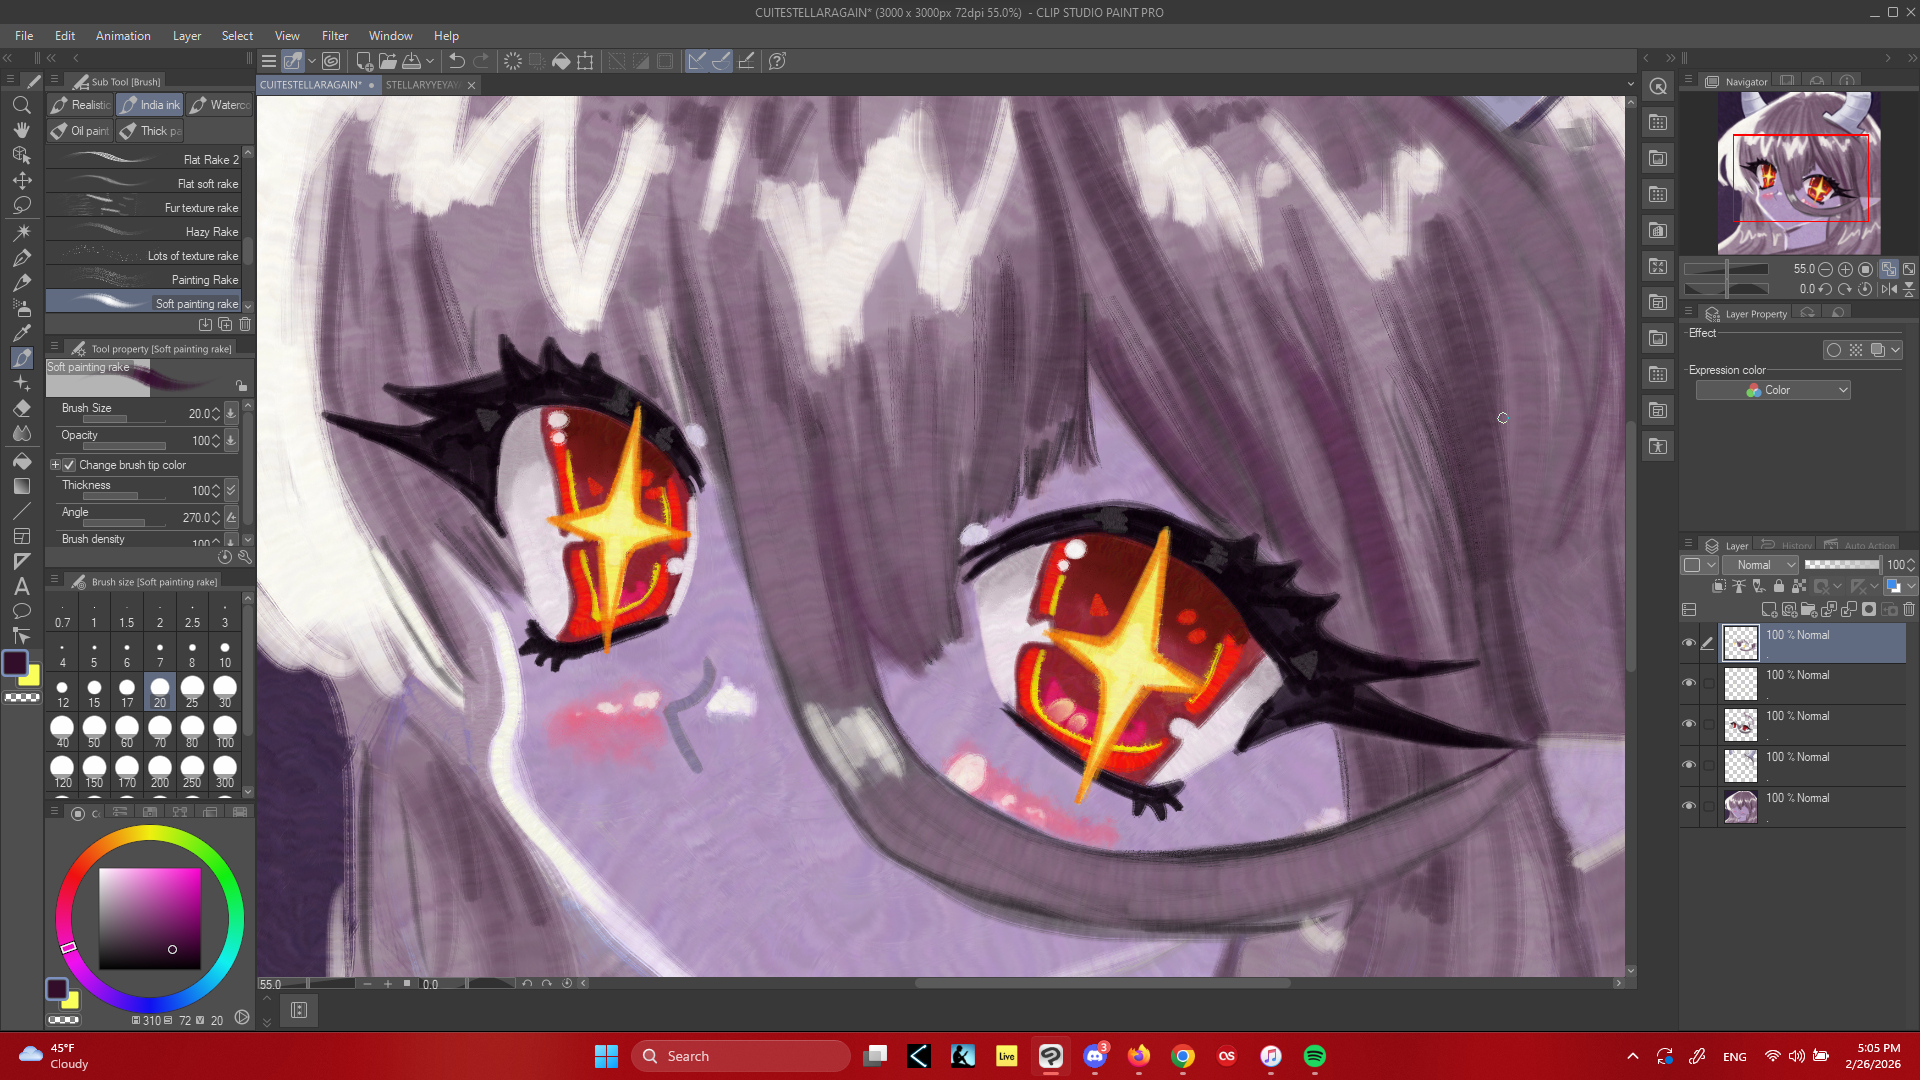This screenshot has width=1920, height=1080.
Task: Switch to the STELLARYYEYAY document tab
Action: 420,85
